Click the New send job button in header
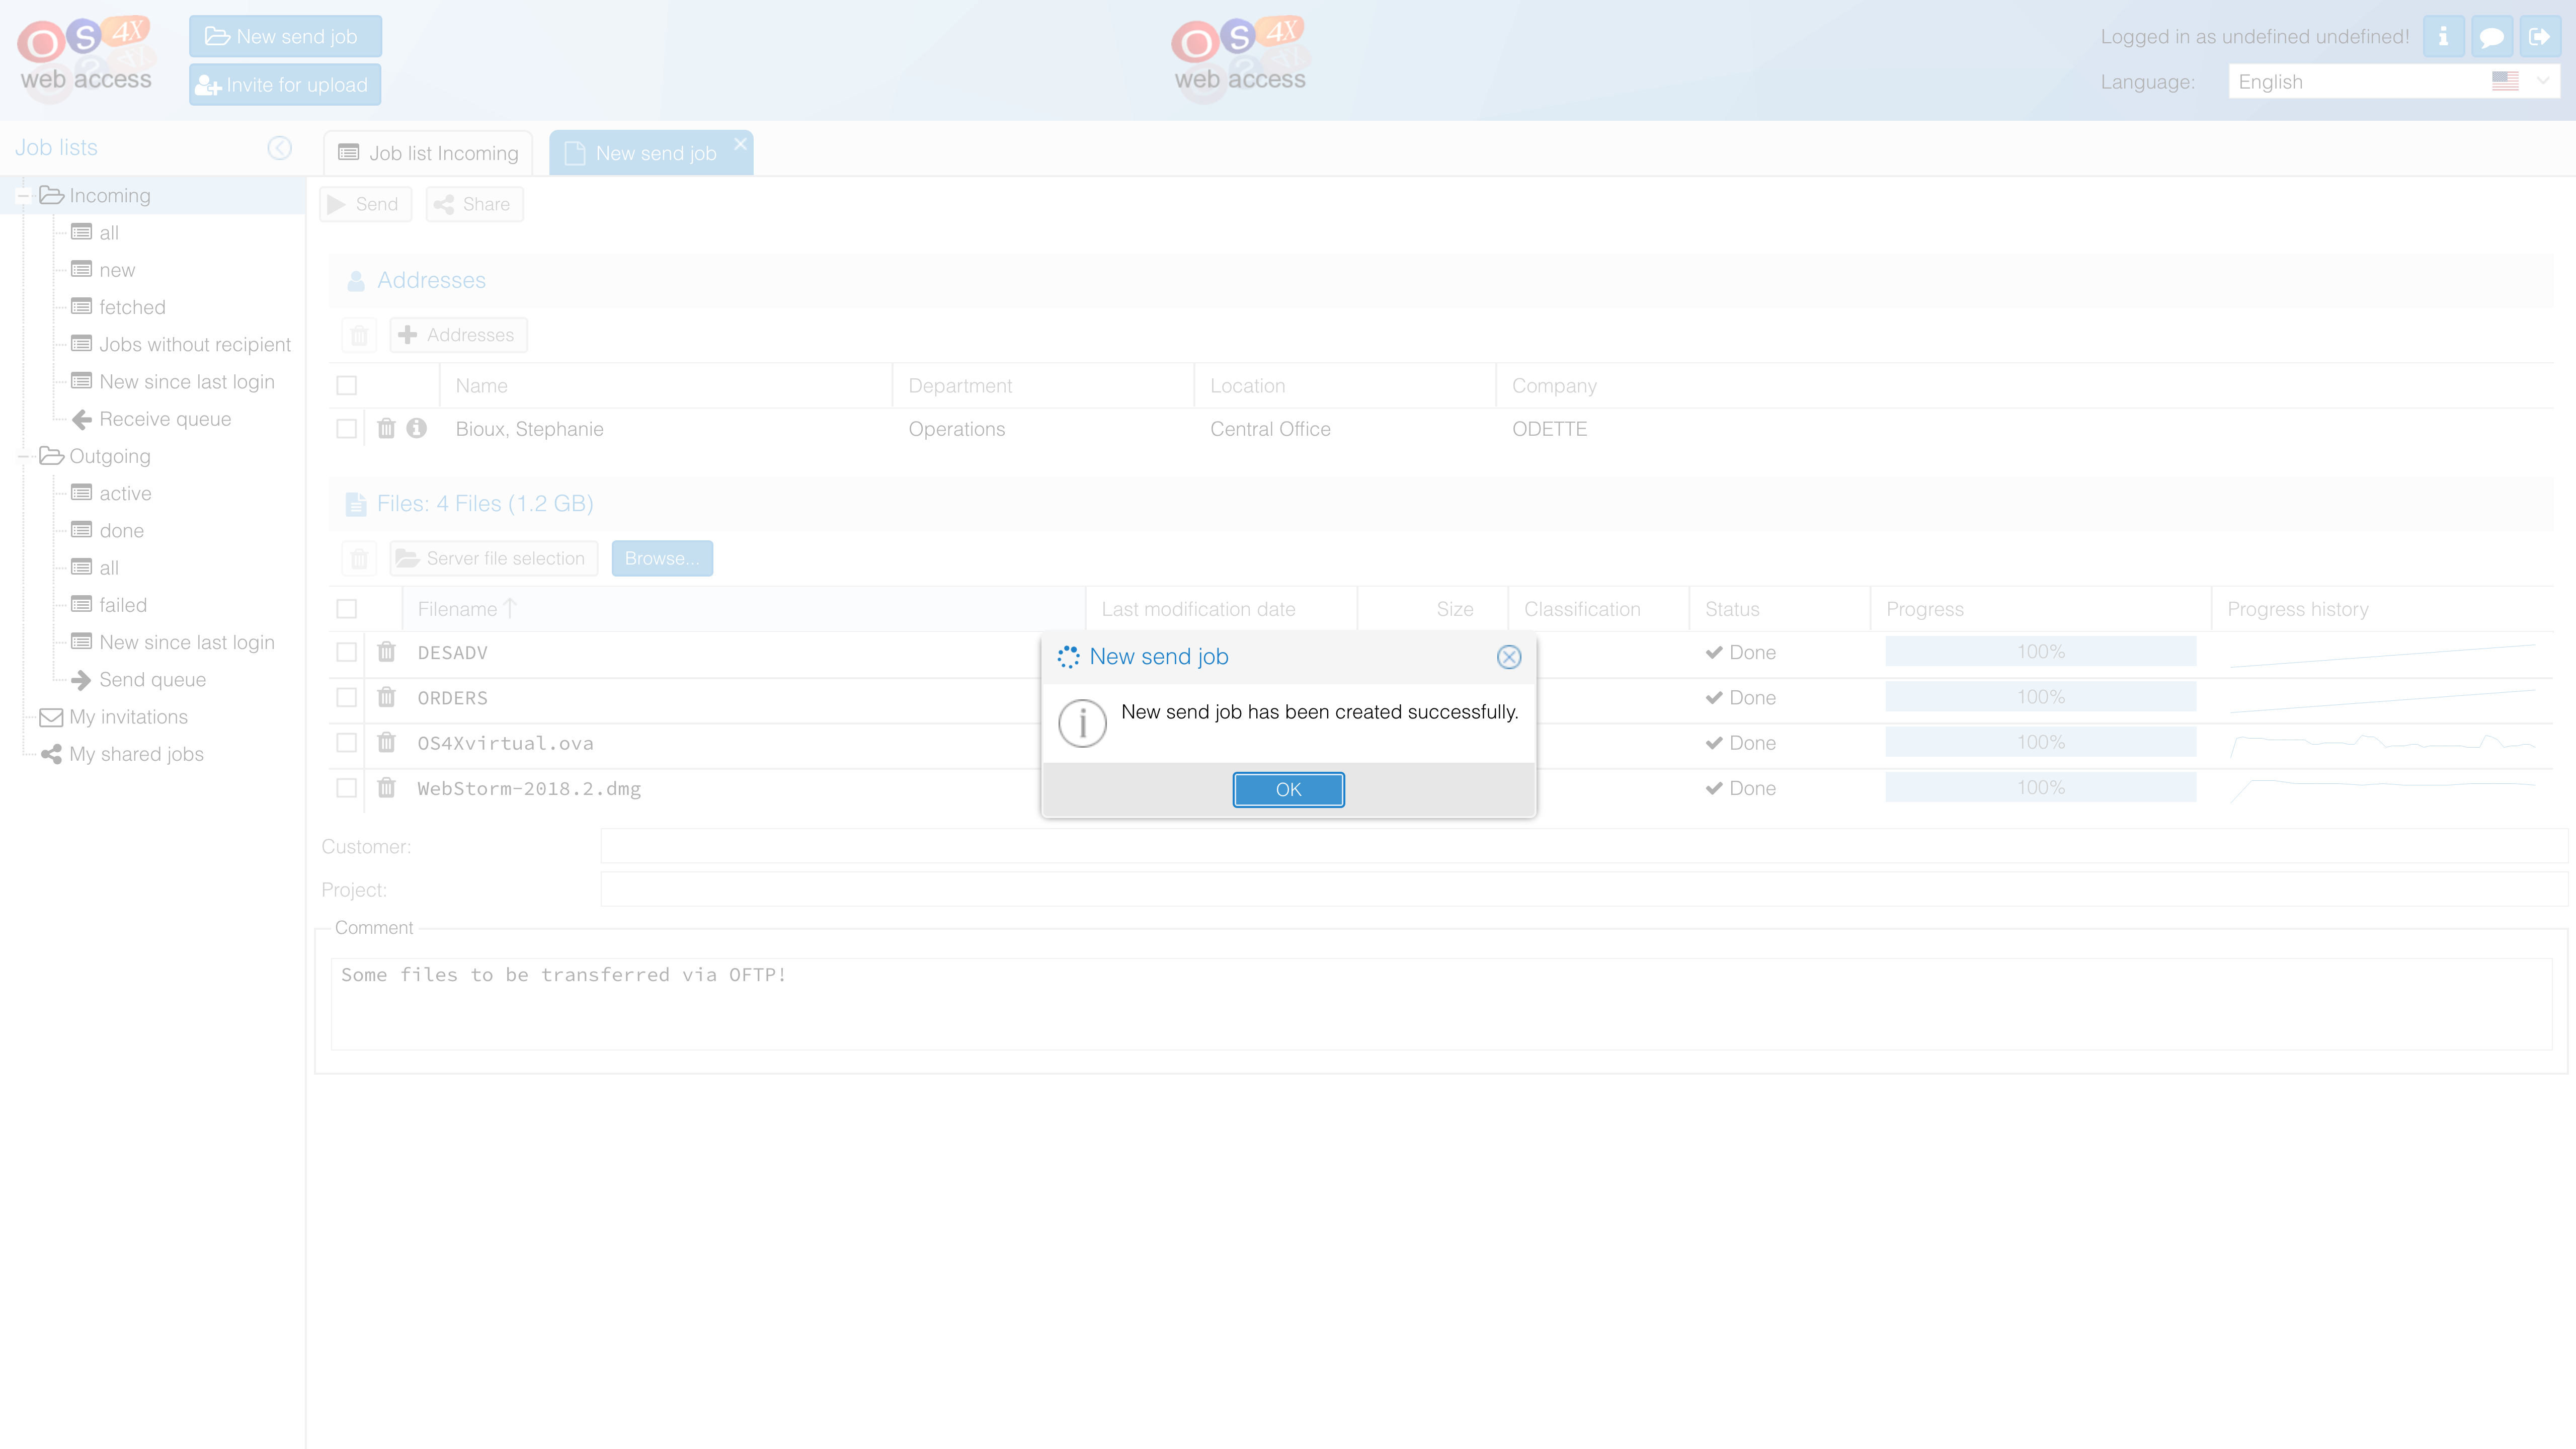Image resolution: width=2576 pixels, height=1449 pixels. 285,36
